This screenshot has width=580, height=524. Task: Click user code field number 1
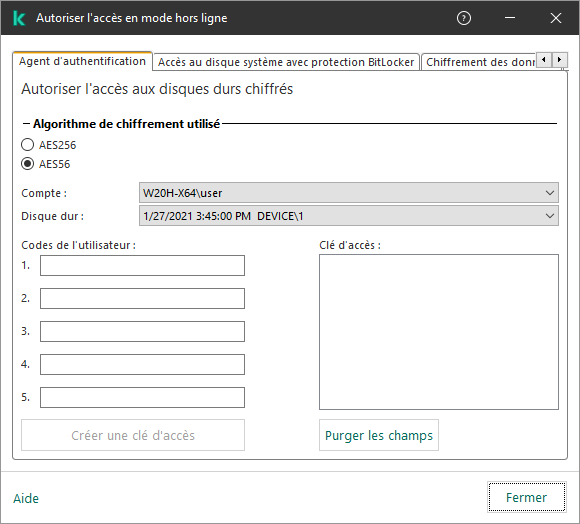point(142,266)
